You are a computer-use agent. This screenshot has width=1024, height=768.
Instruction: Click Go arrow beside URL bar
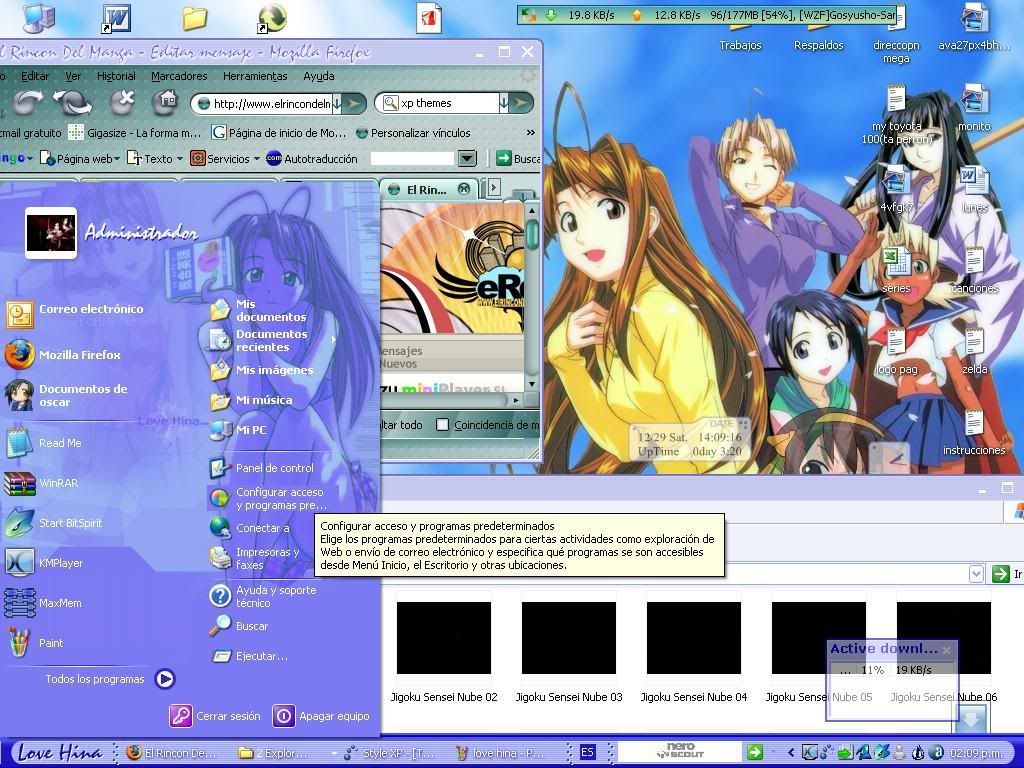(354, 103)
